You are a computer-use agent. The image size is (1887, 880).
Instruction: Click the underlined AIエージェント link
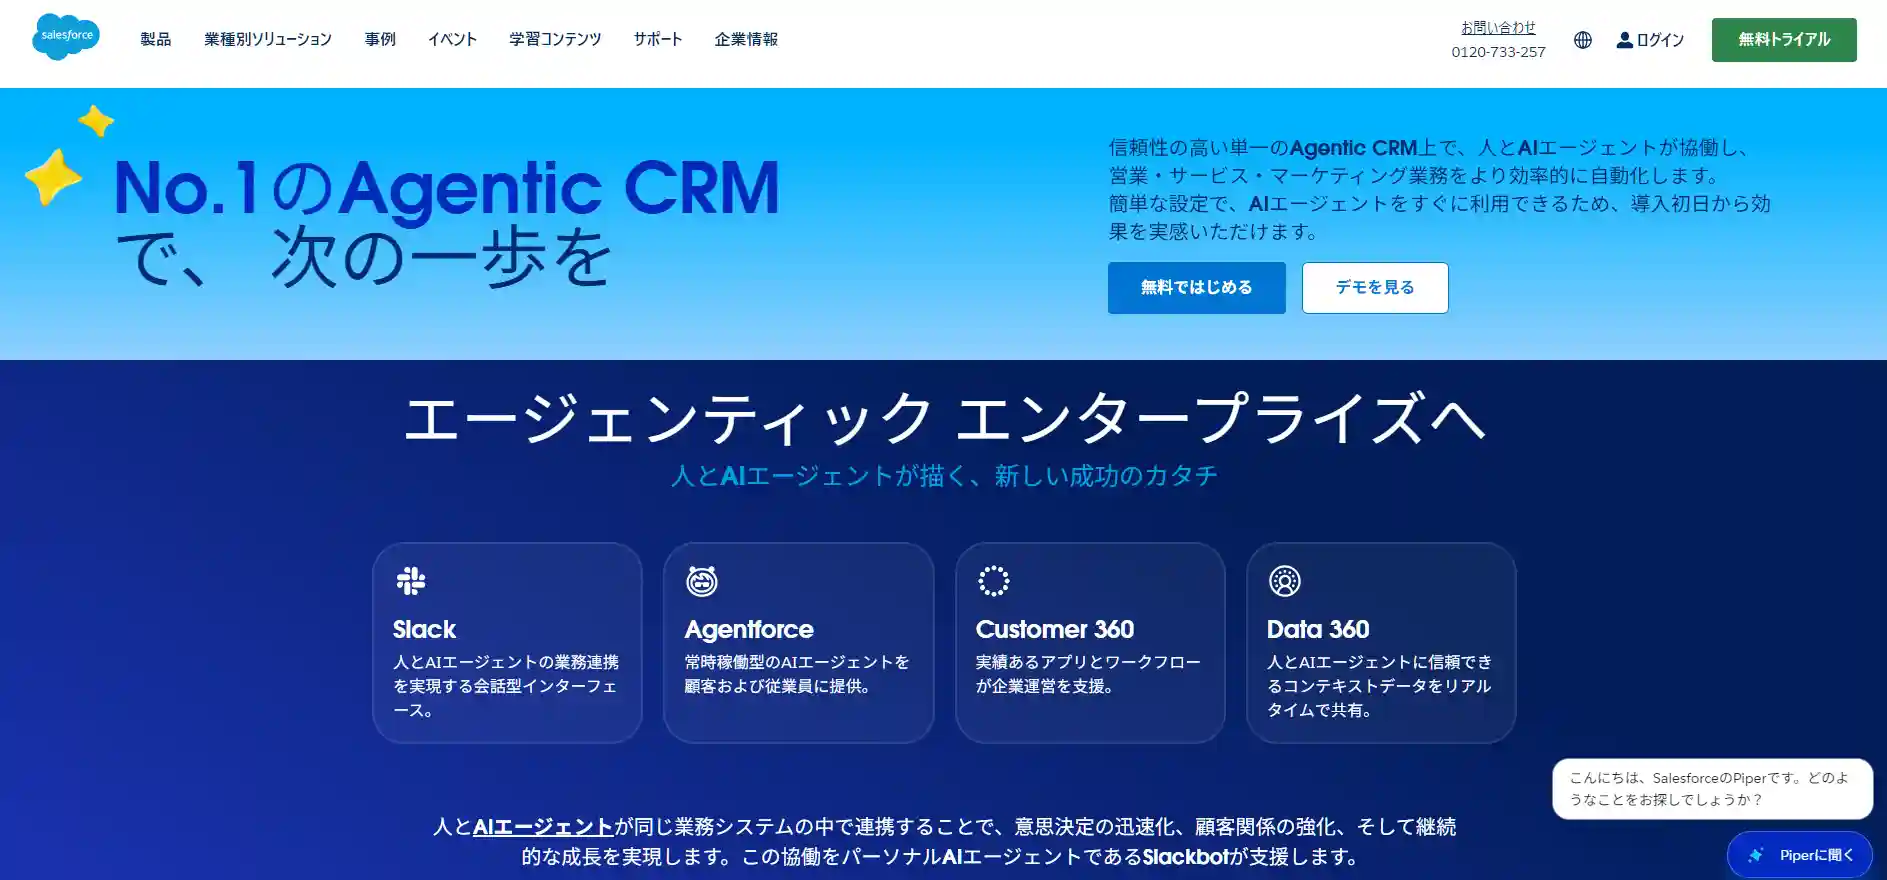pos(543,827)
